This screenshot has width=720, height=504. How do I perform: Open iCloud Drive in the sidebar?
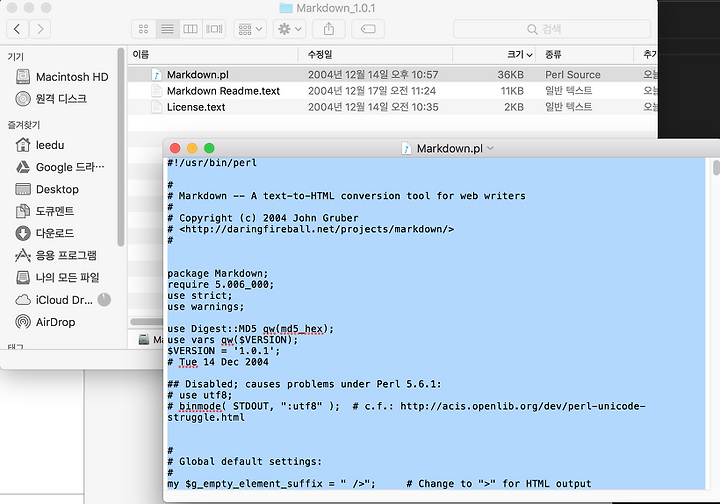[54, 300]
